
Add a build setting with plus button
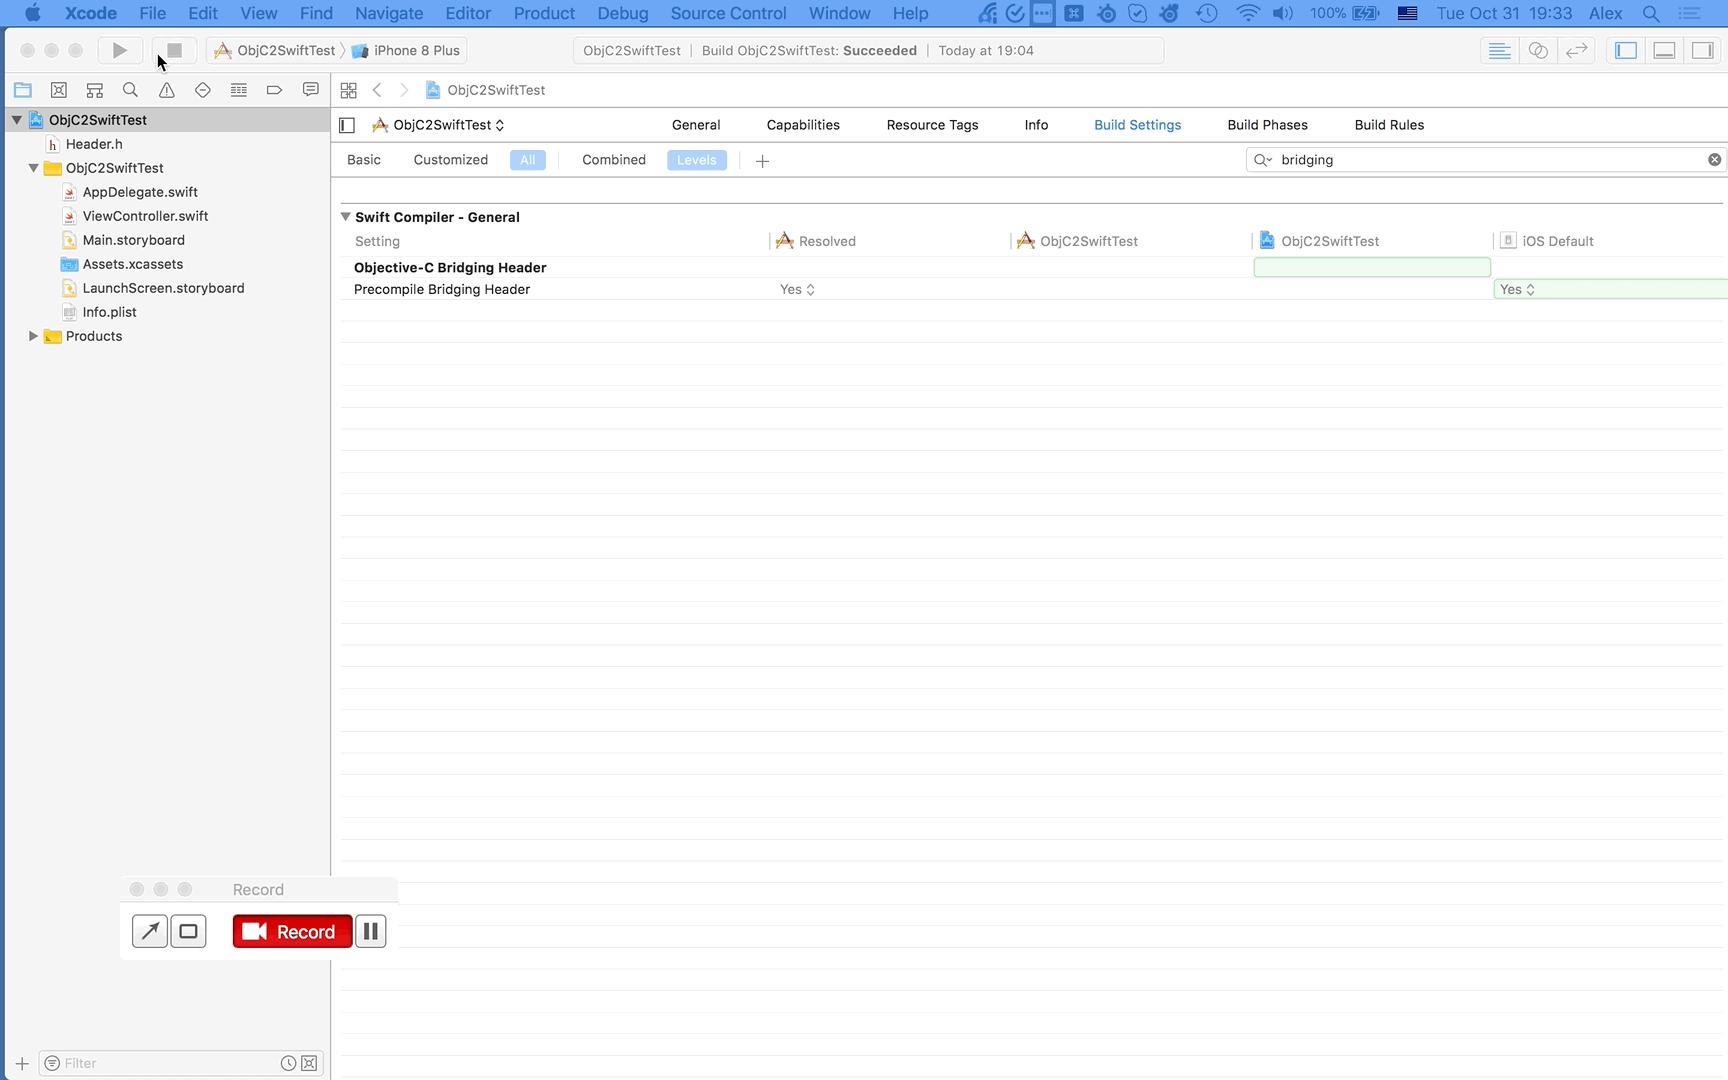[x=762, y=161]
